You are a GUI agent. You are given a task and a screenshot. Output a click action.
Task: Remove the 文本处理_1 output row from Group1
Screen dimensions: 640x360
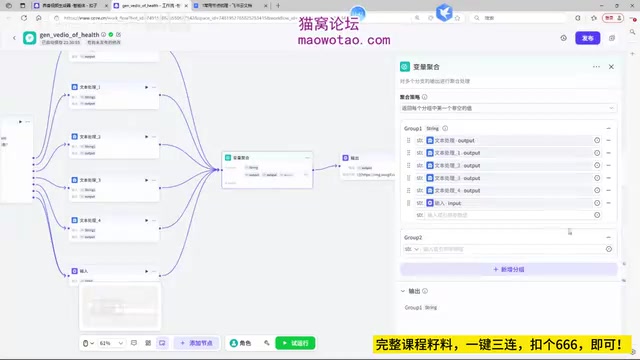coord(608,153)
